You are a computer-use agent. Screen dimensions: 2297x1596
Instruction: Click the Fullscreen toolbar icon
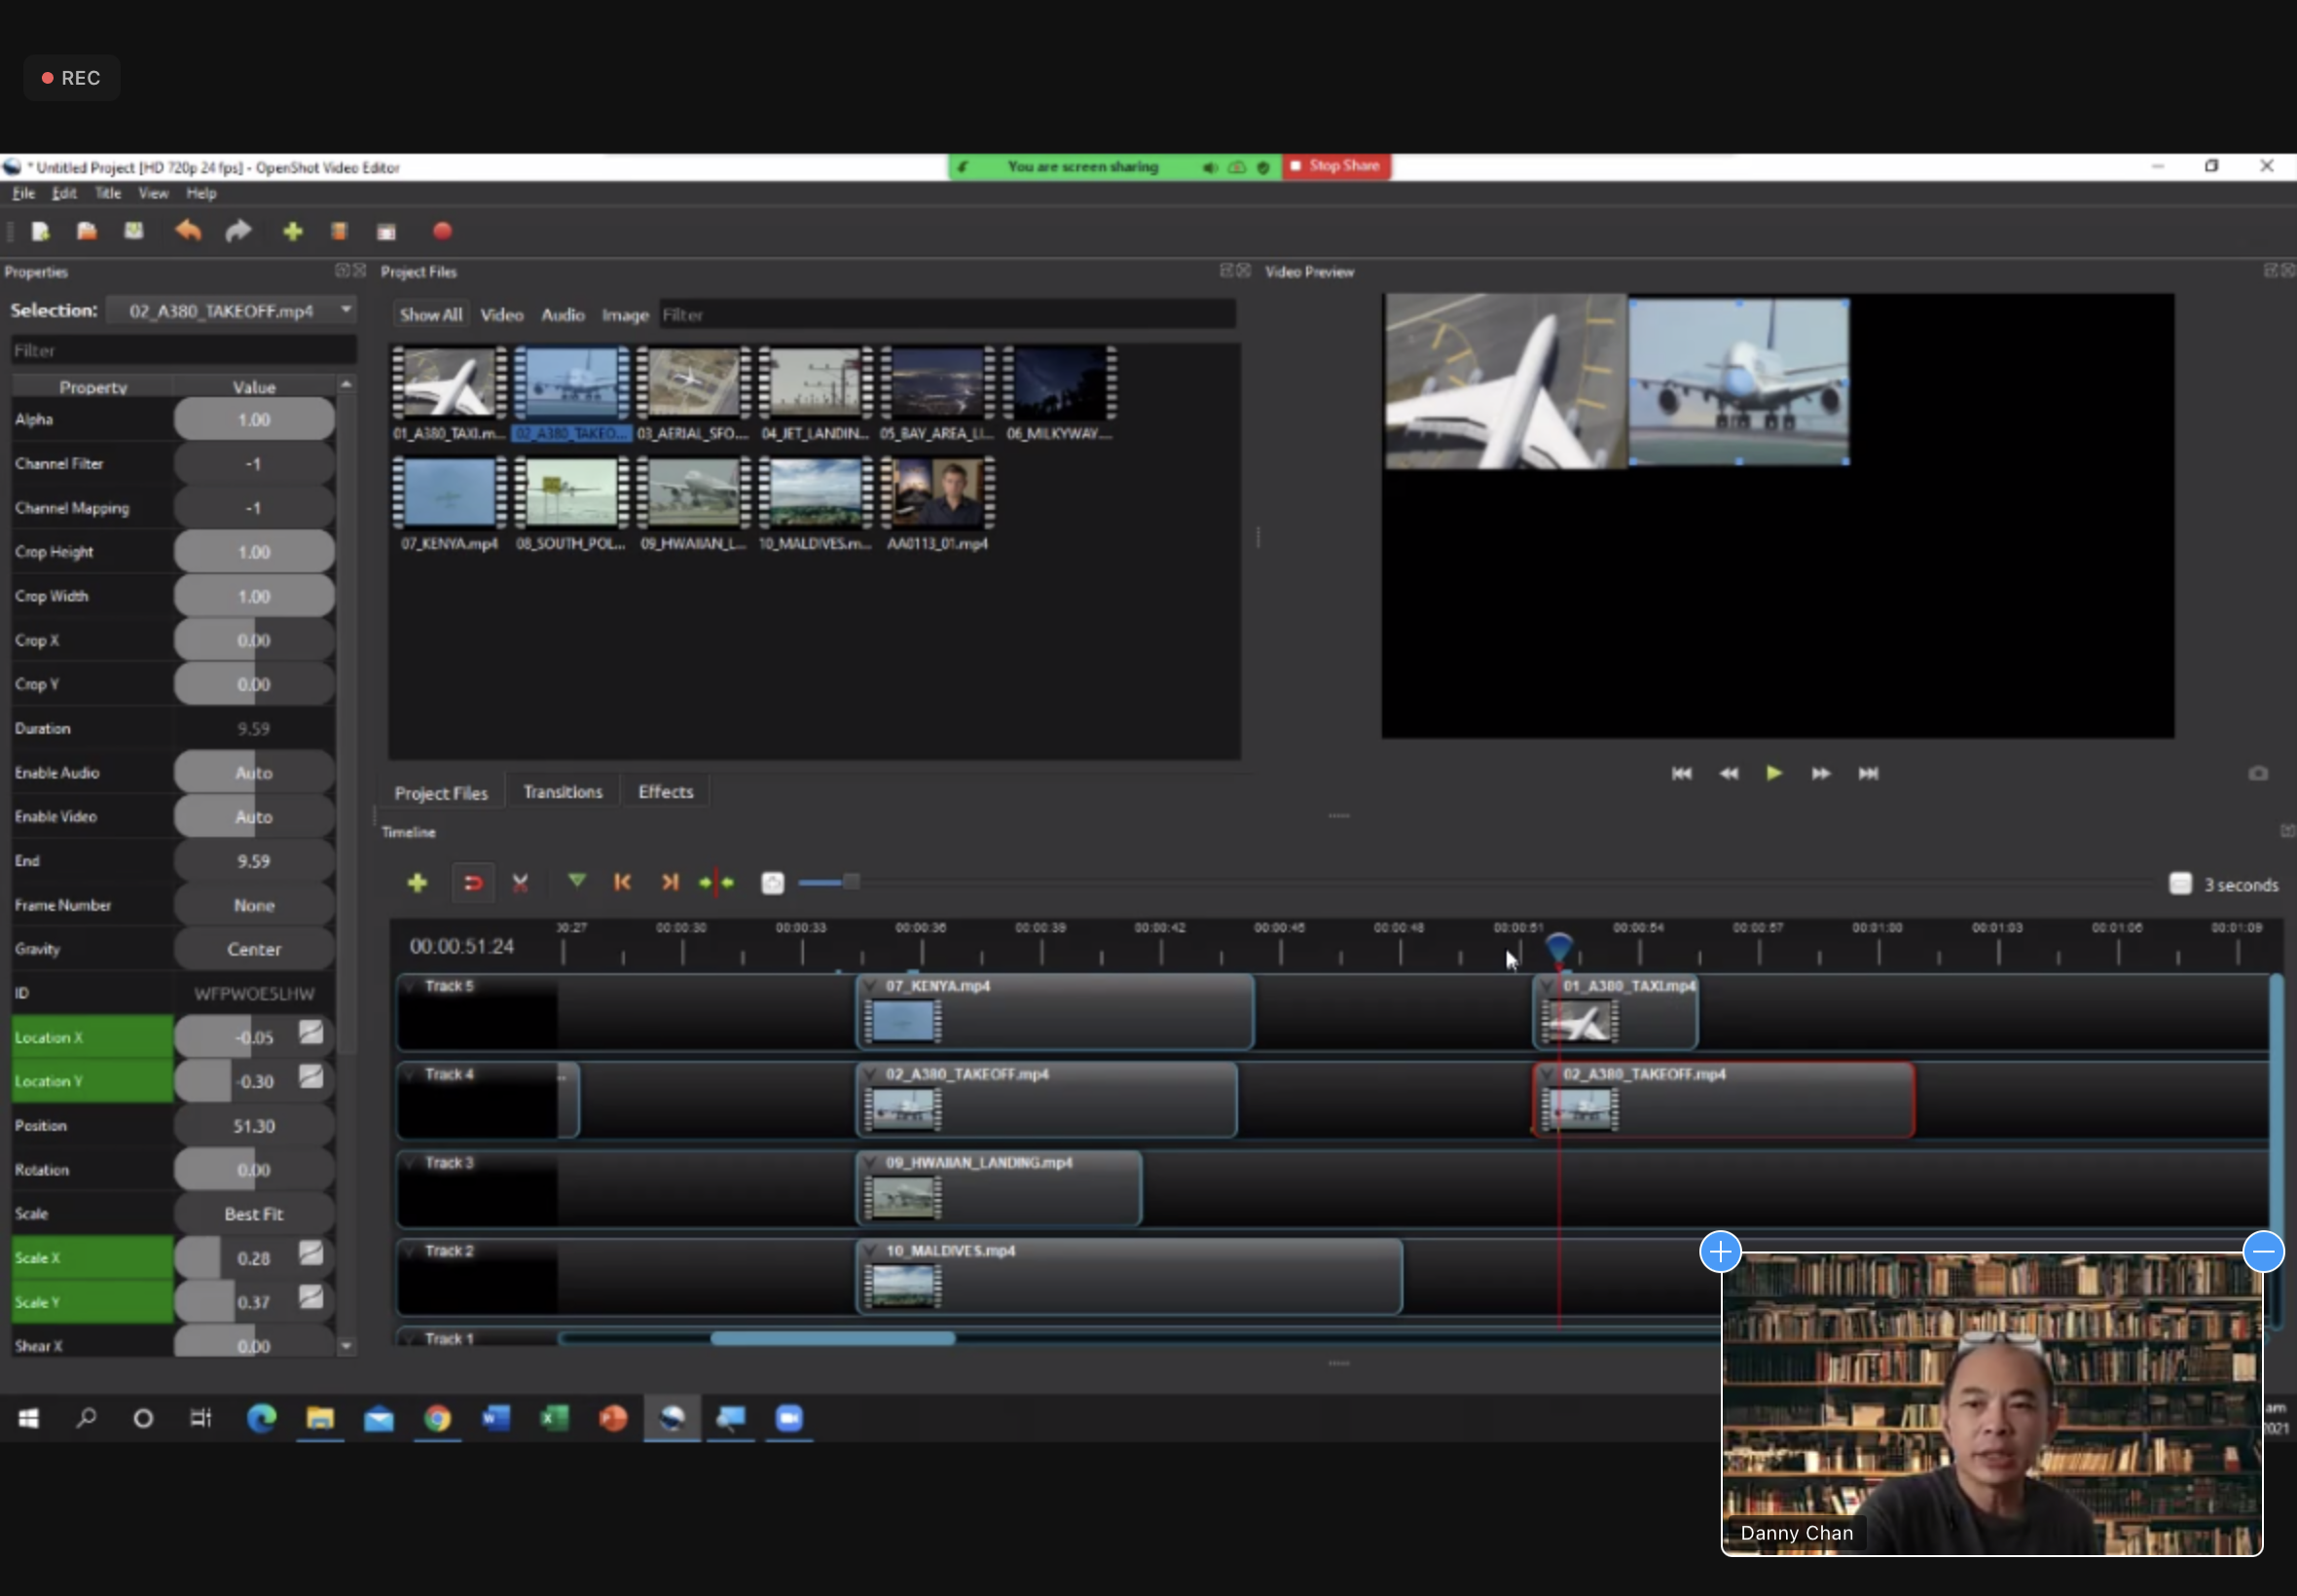(x=386, y=232)
